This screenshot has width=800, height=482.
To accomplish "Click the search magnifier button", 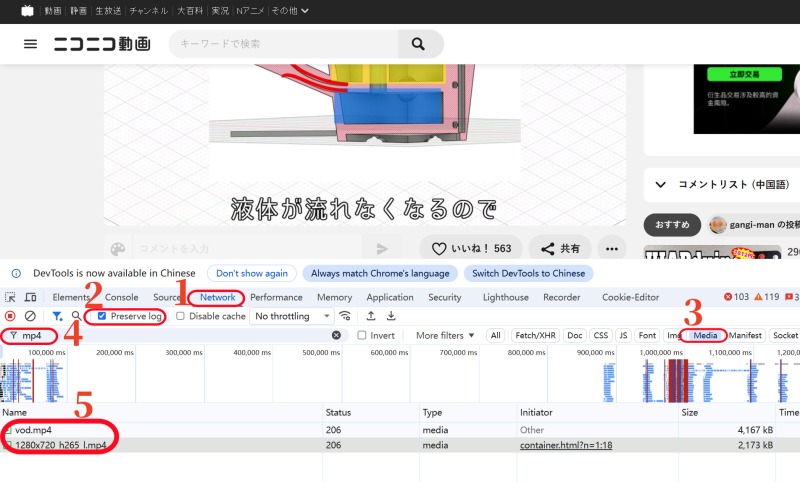I will [418, 44].
